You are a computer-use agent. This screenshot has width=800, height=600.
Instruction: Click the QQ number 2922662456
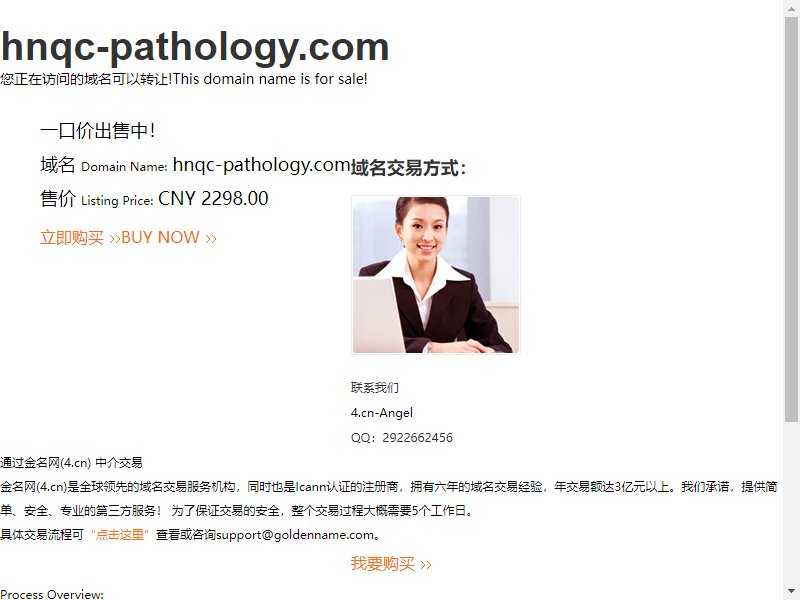(417, 438)
